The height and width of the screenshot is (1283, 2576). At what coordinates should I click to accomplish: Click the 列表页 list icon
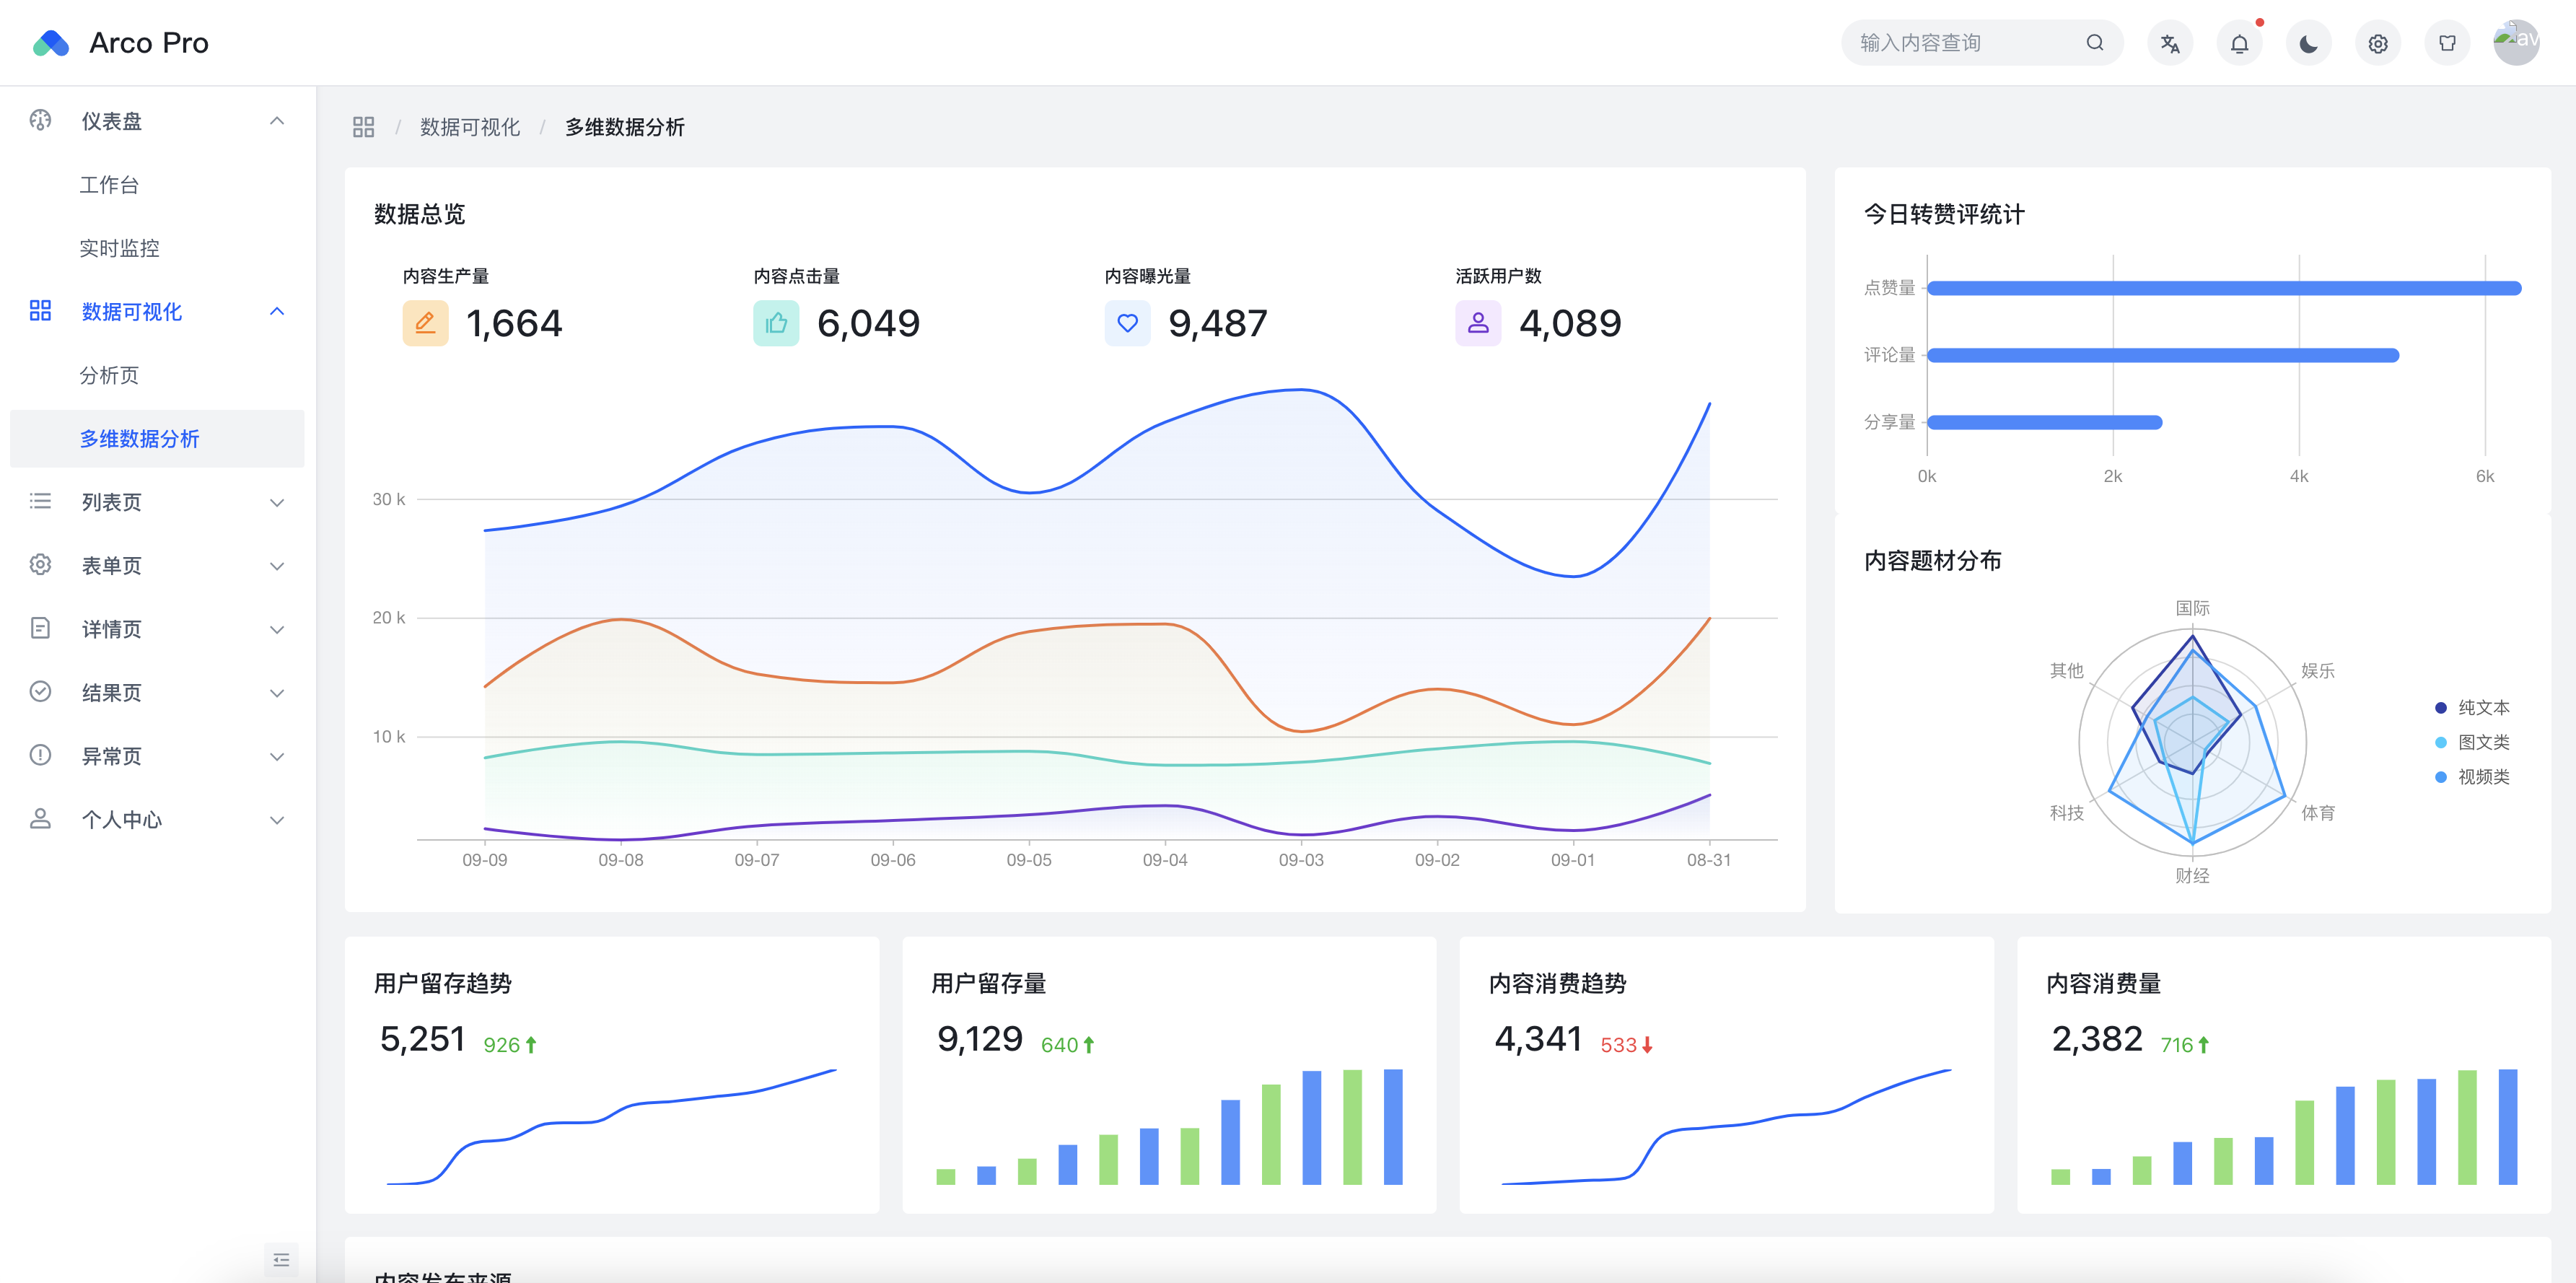[40, 501]
